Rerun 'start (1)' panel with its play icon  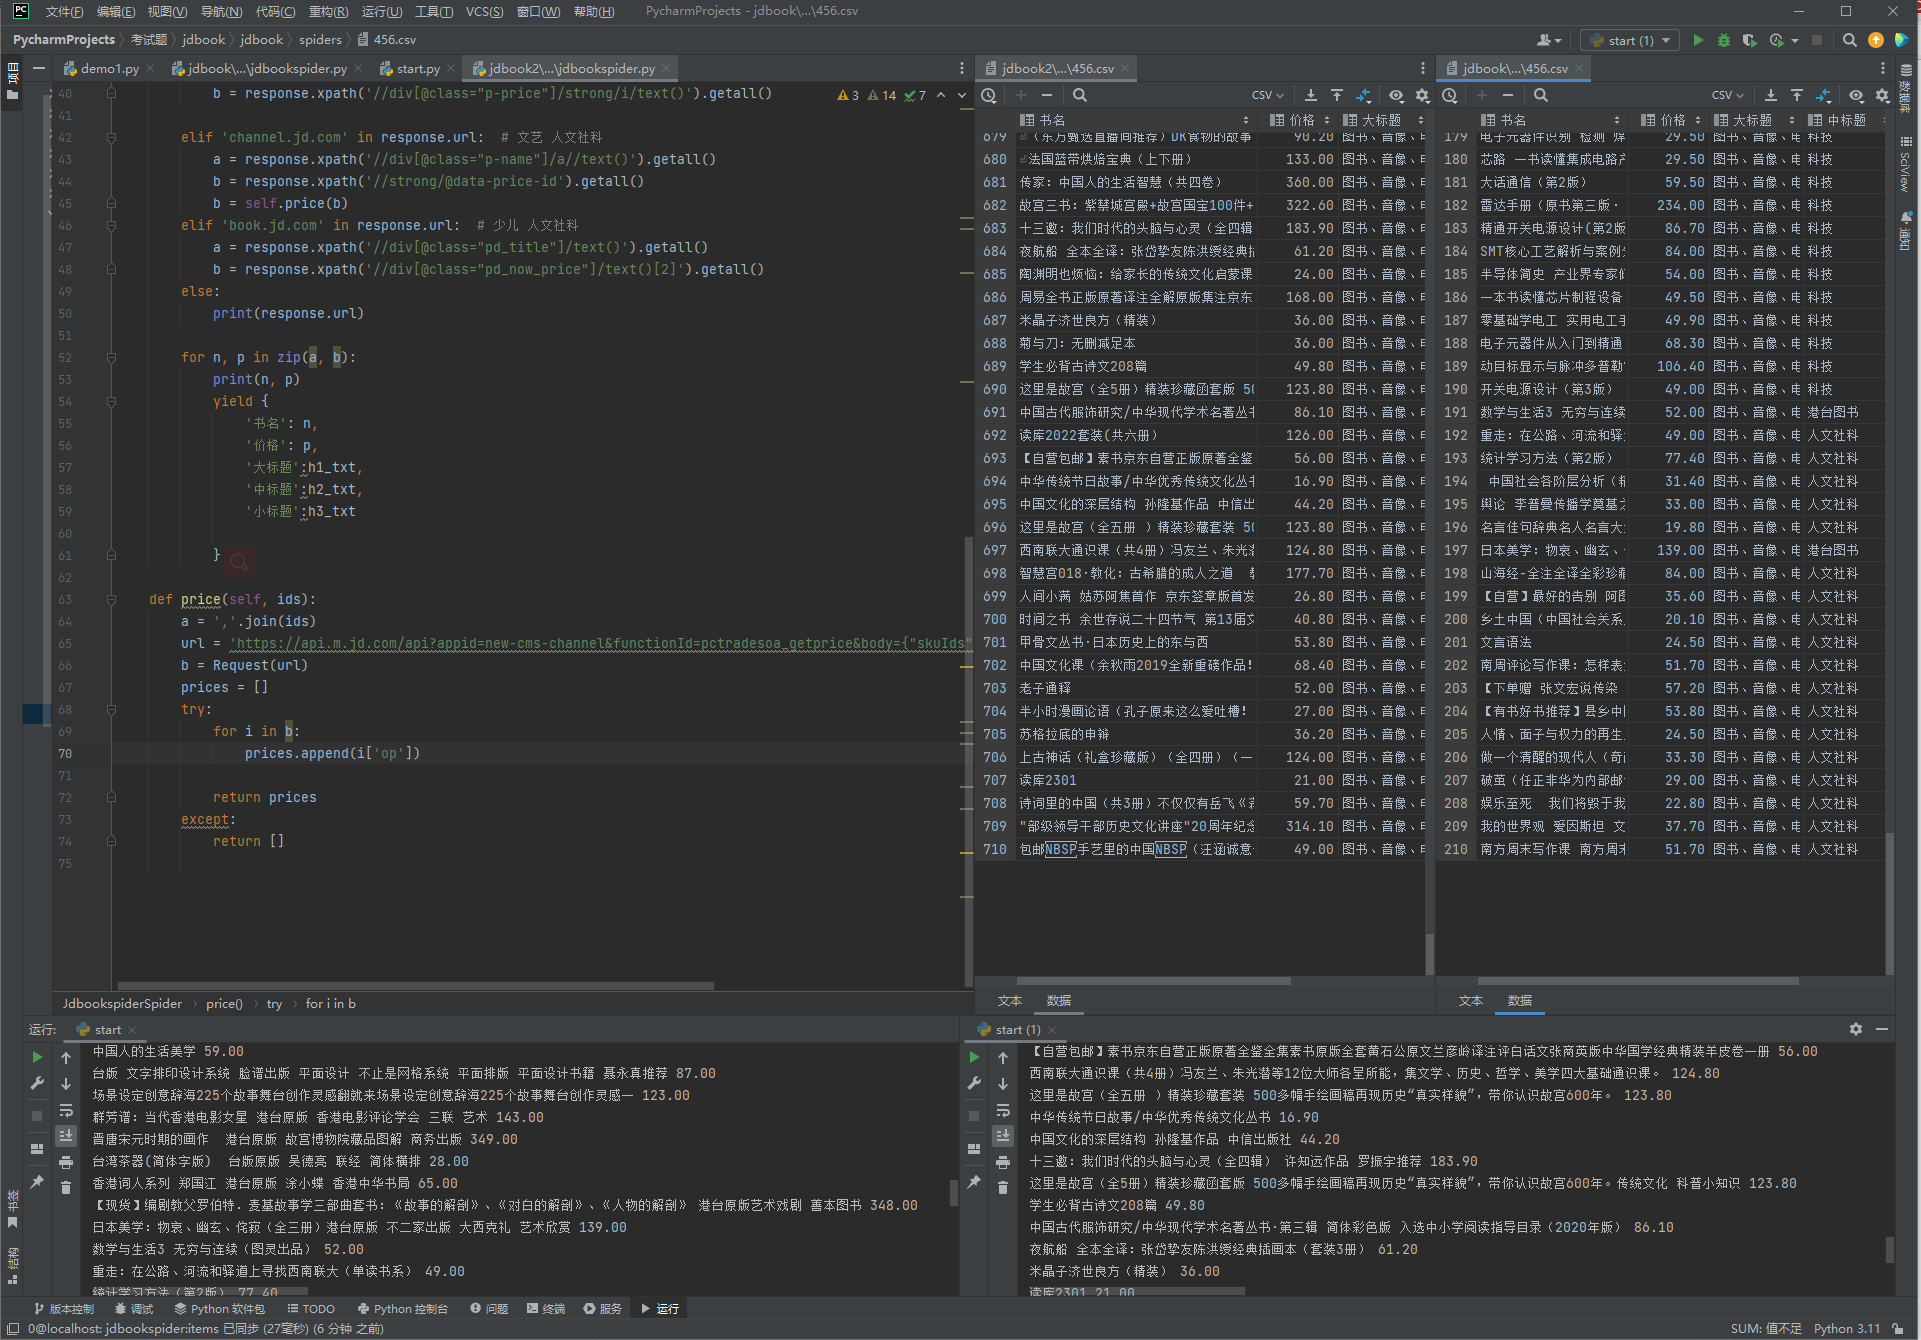coord(974,1057)
